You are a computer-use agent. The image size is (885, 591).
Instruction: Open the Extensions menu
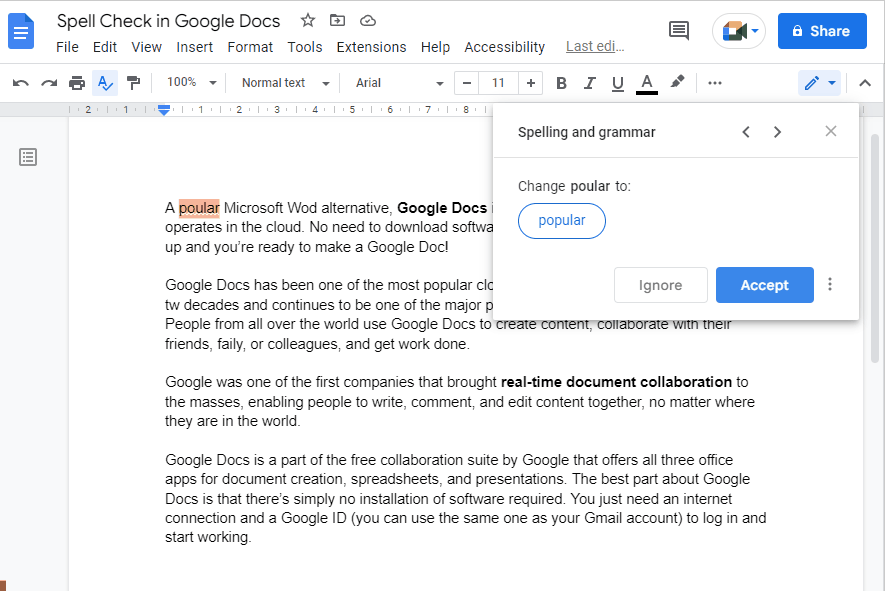point(371,47)
